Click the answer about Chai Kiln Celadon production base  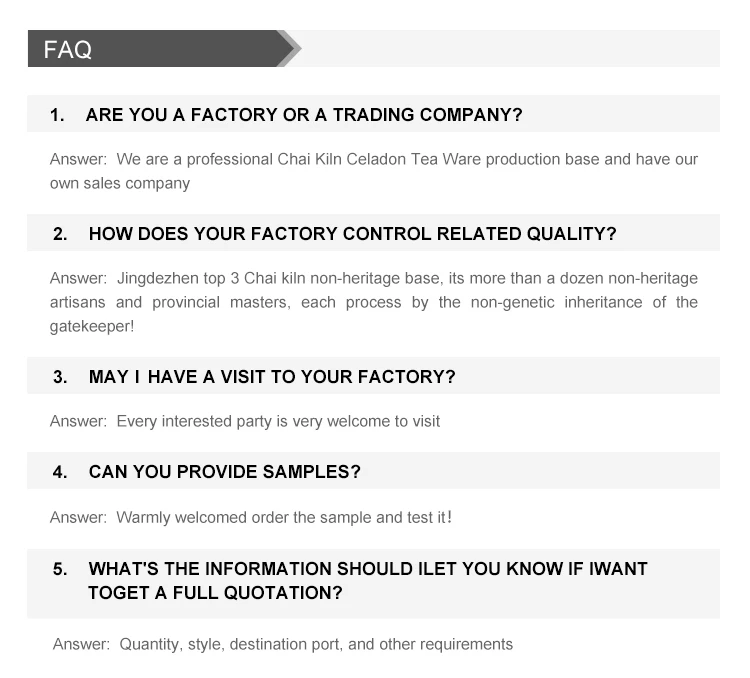pyautogui.click(x=374, y=171)
